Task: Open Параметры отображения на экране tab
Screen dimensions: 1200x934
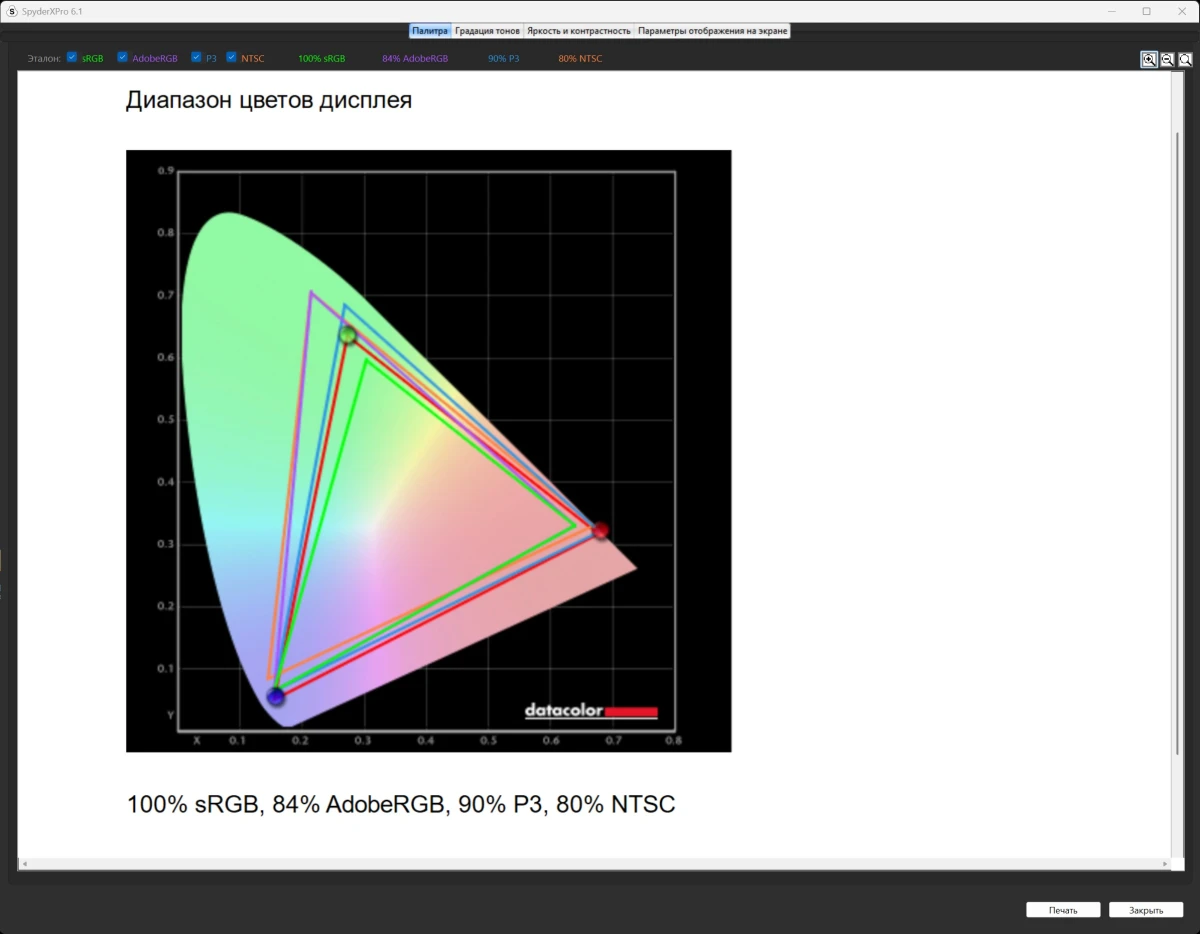Action: (x=713, y=31)
